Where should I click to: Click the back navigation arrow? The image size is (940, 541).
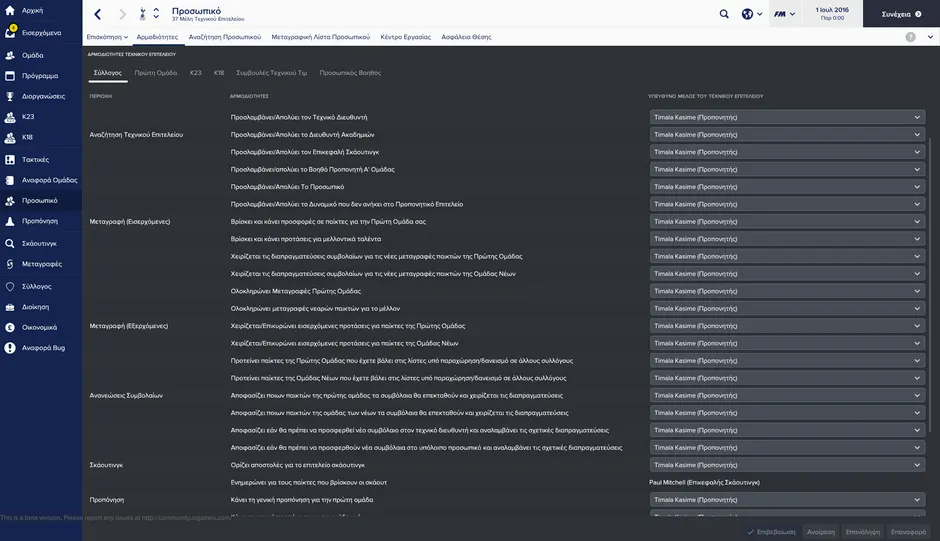pyautogui.click(x=97, y=14)
